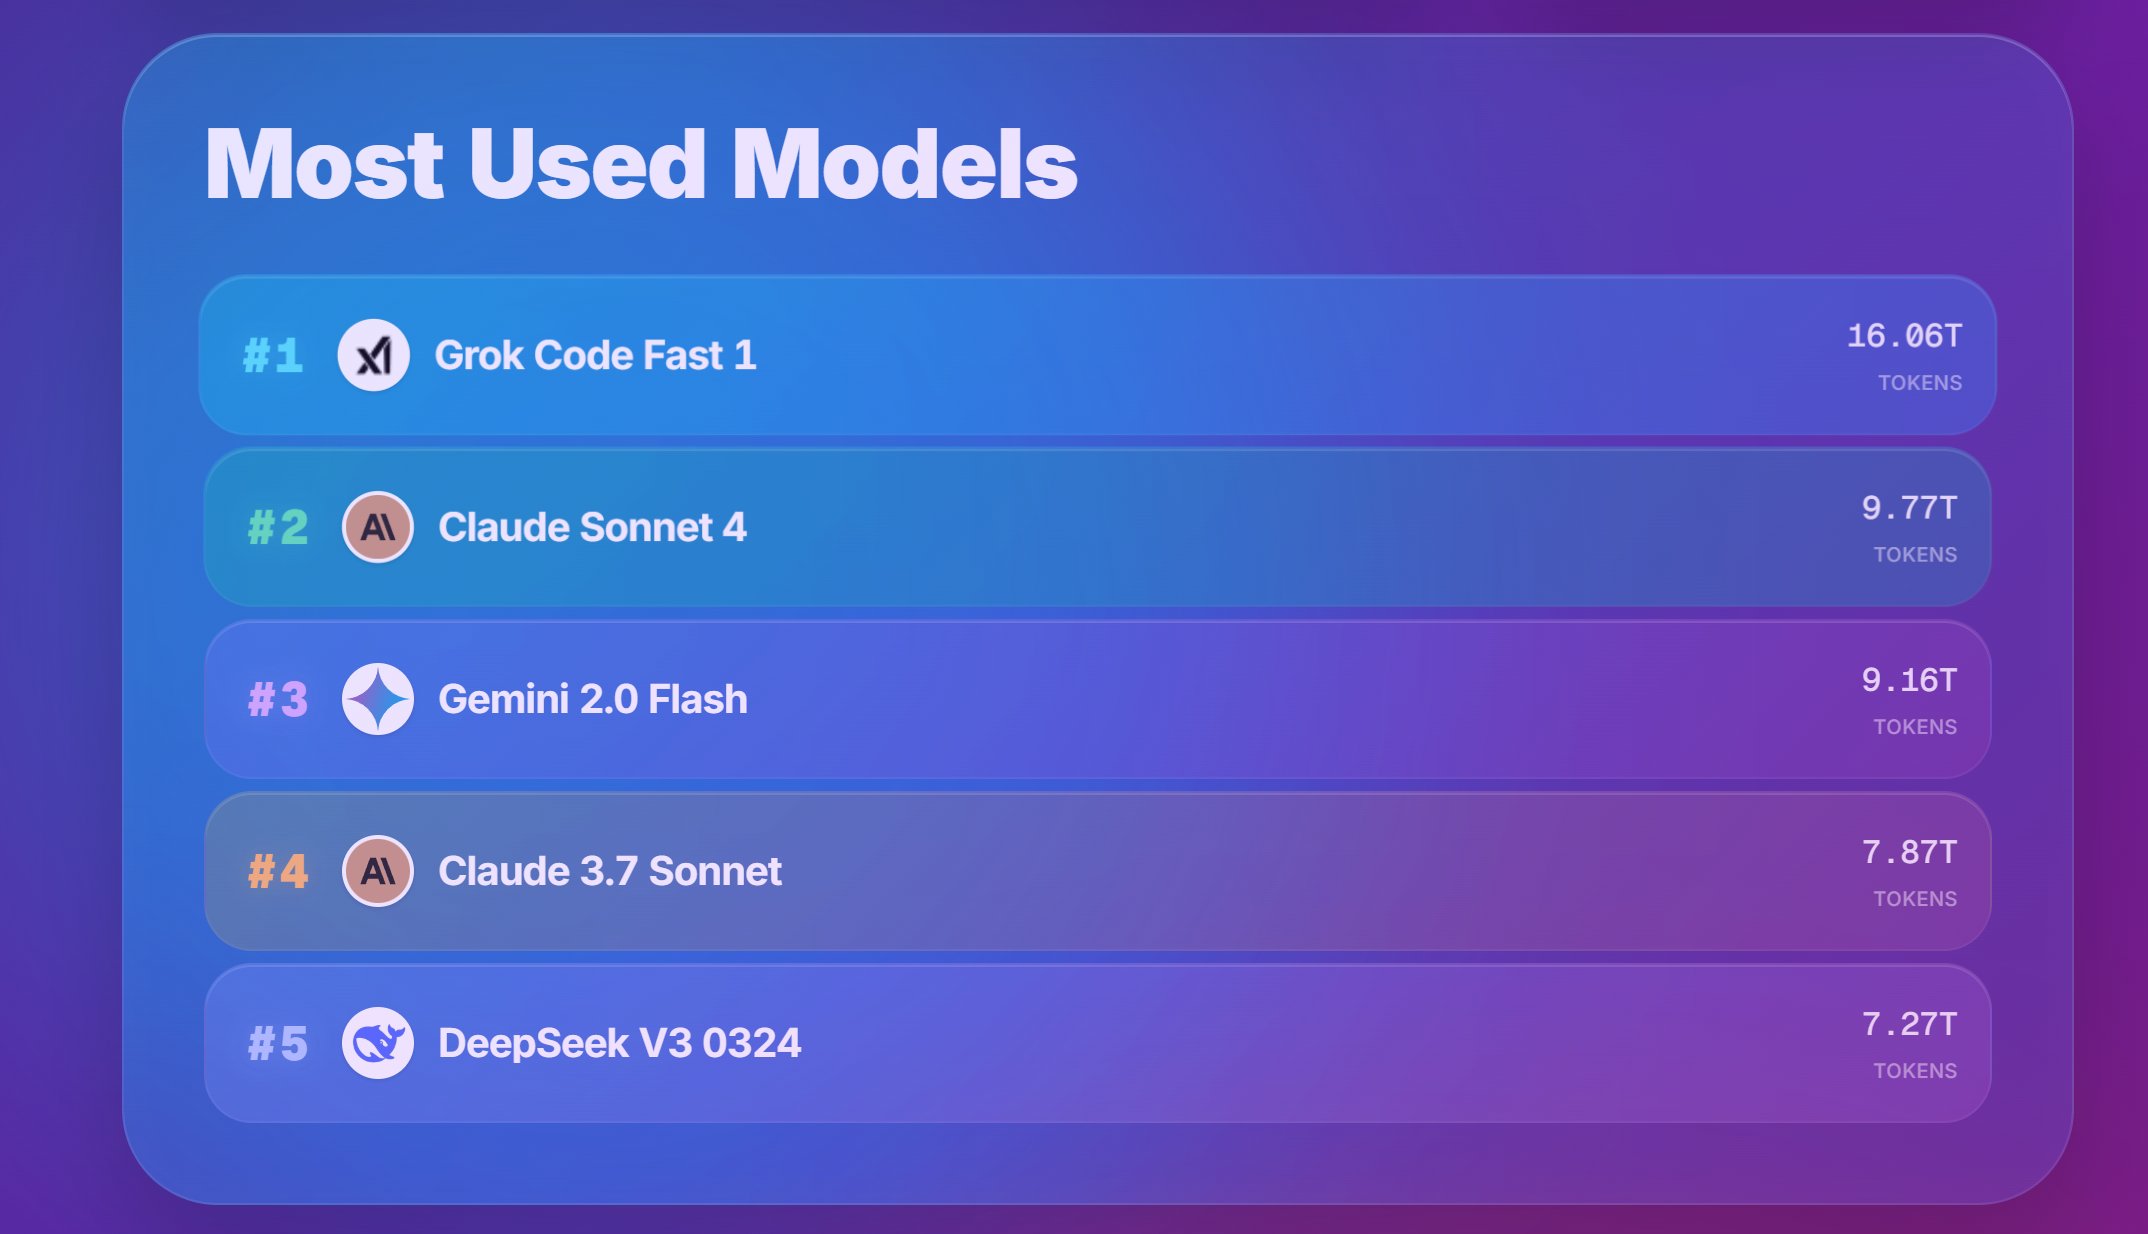
Task: Select the Gemini 2.0 Flash model name
Action: click(x=592, y=699)
